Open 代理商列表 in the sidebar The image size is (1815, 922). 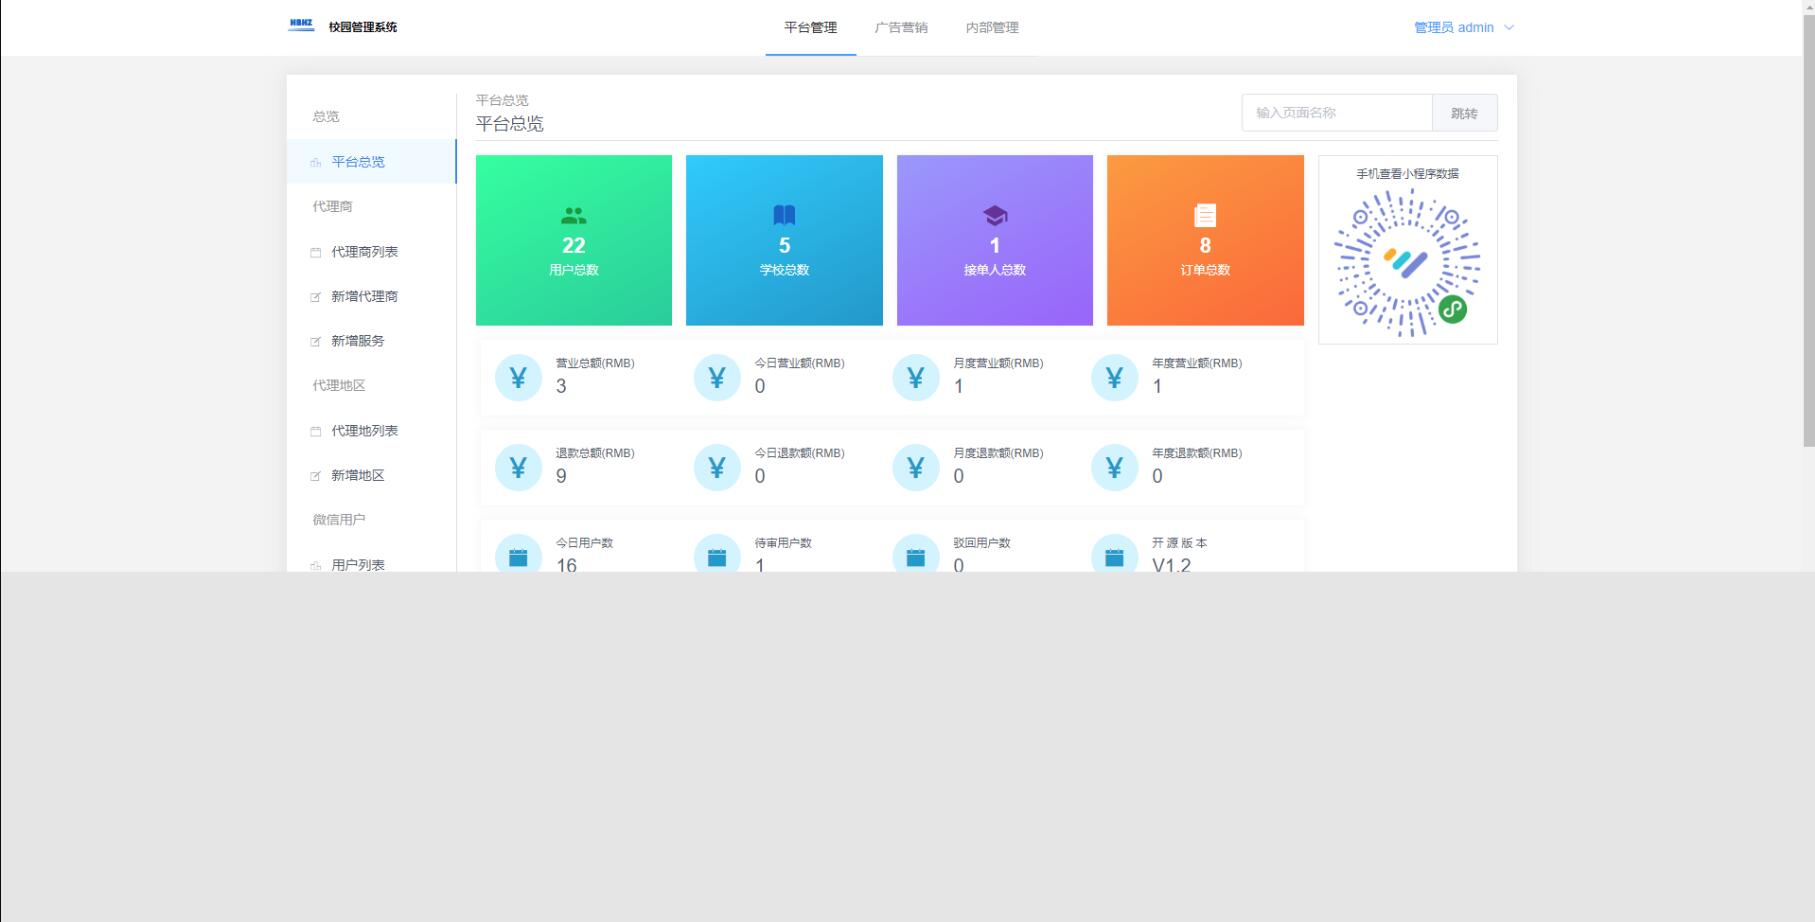coord(364,252)
